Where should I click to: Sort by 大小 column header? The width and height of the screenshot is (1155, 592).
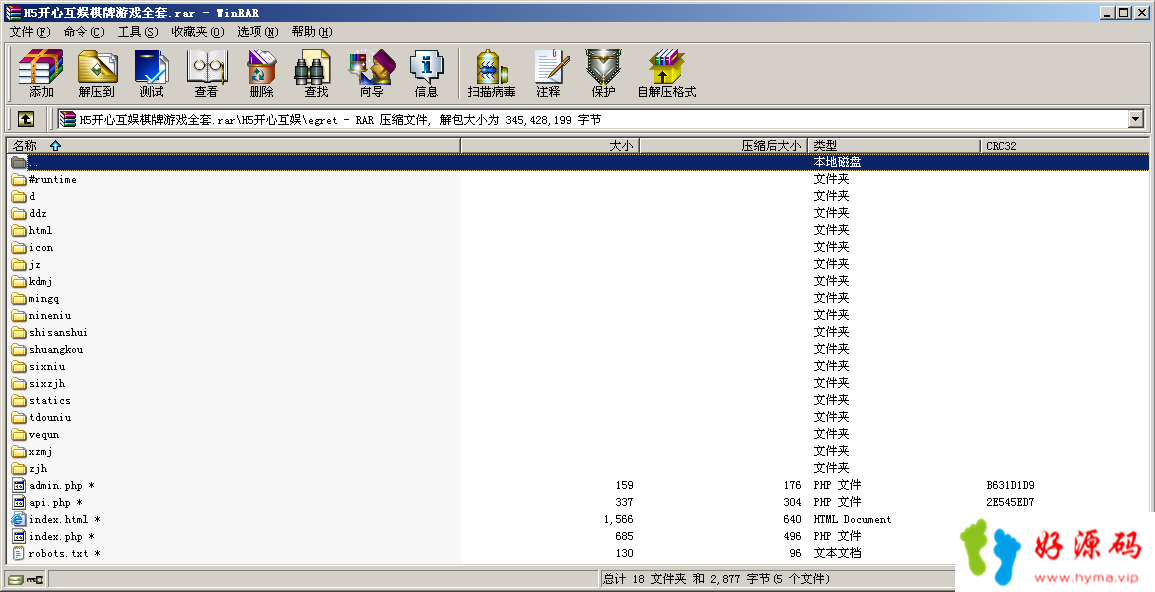pyautogui.click(x=550, y=146)
